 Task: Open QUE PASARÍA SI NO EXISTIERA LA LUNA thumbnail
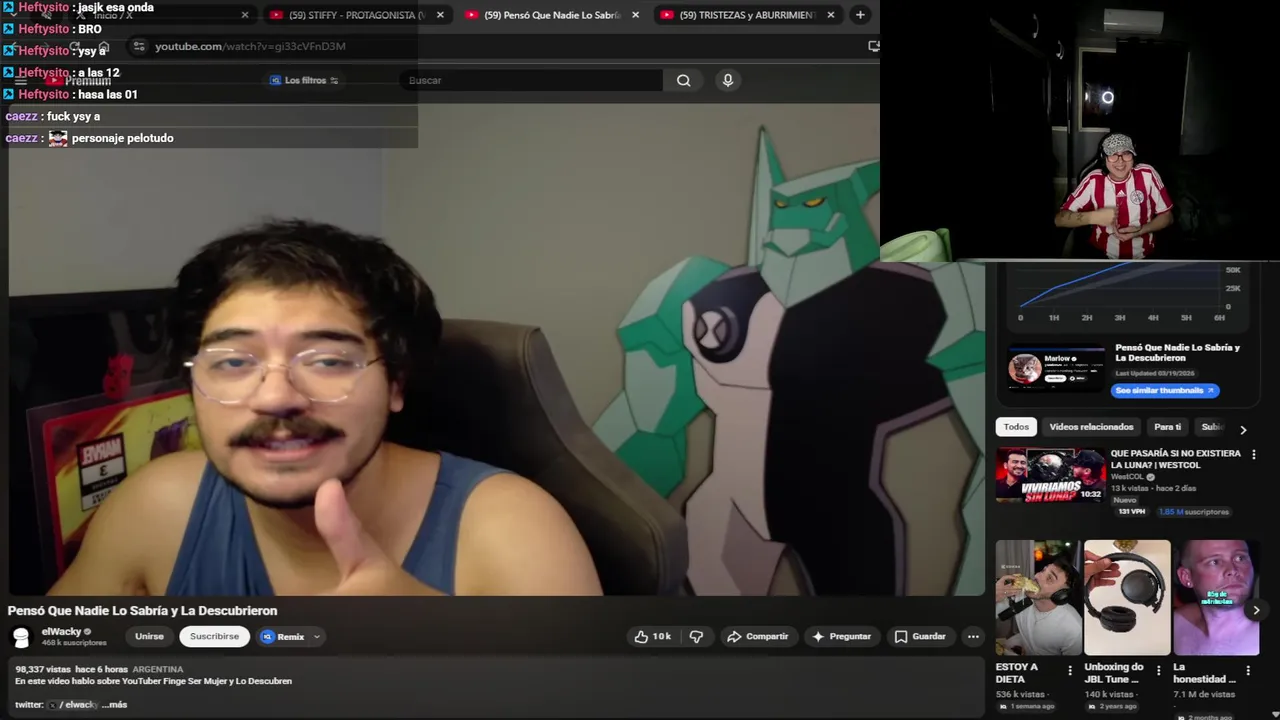pyautogui.click(x=1050, y=474)
